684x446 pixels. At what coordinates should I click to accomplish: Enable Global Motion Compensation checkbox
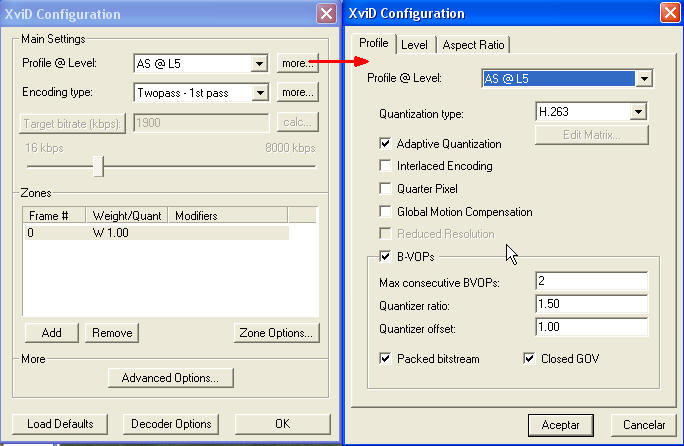point(385,211)
